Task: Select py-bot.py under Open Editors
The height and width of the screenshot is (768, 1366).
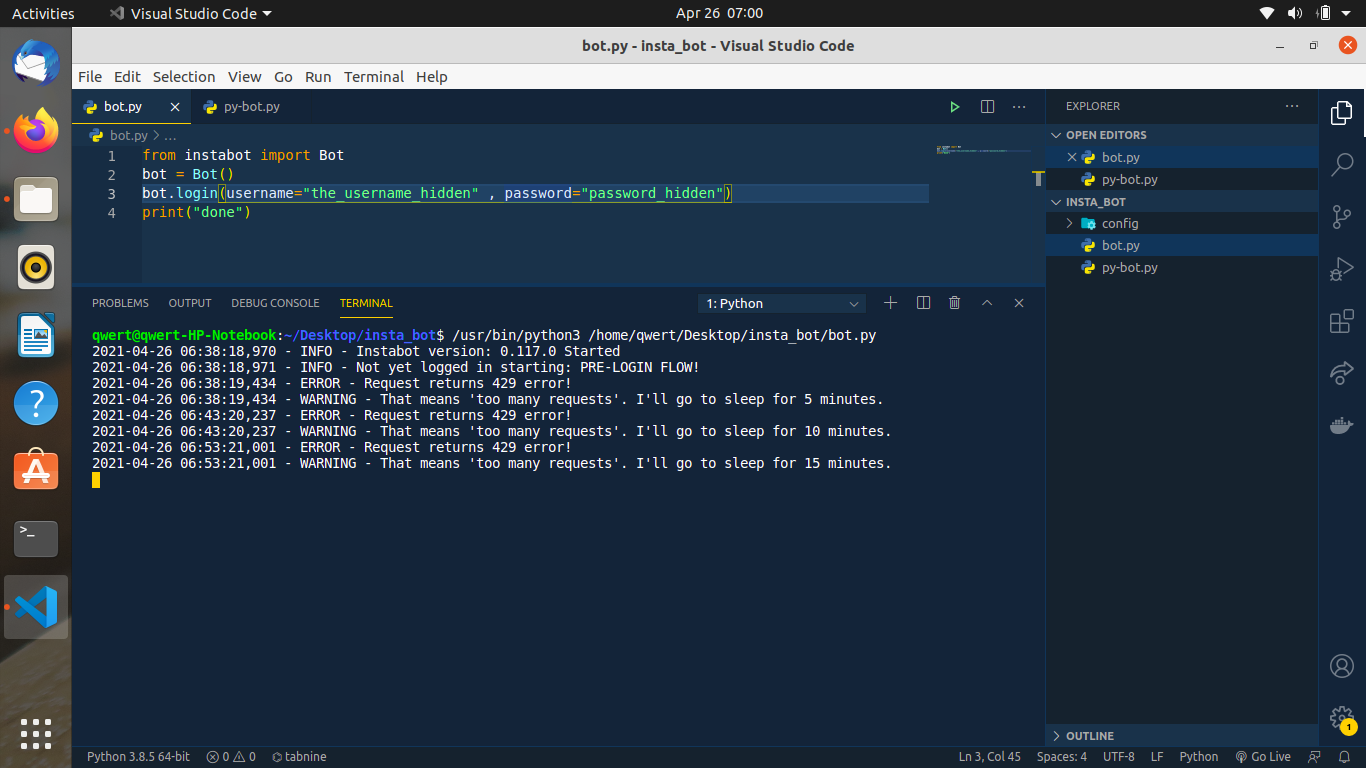Action: (1182, 179)
